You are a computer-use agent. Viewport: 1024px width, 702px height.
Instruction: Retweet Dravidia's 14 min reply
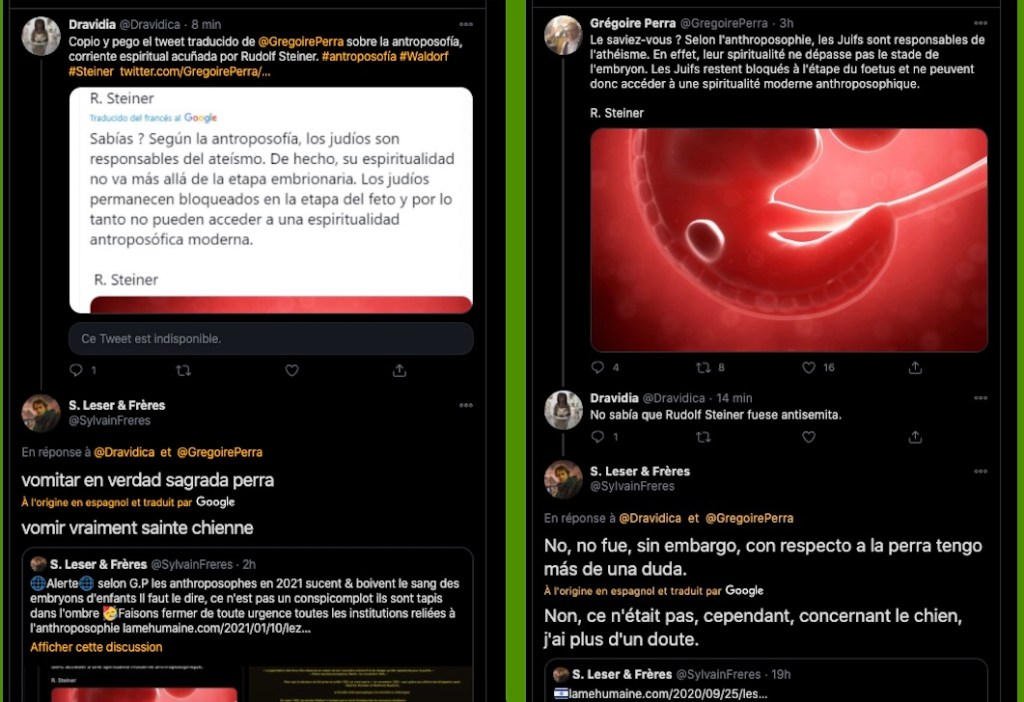click(703, 437)
